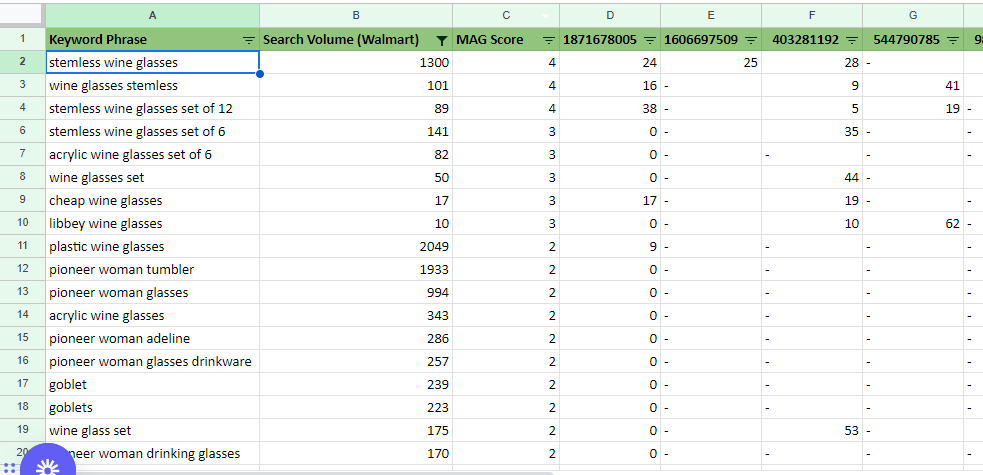Open filter icon on 1871678005 column

click(650, 40)
